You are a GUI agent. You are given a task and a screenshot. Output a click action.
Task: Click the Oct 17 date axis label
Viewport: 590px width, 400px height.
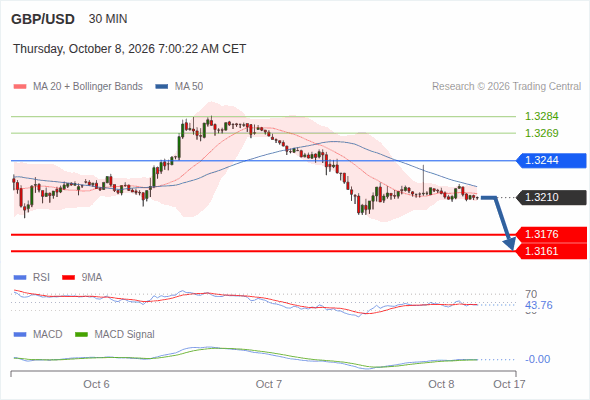(509, 384)
